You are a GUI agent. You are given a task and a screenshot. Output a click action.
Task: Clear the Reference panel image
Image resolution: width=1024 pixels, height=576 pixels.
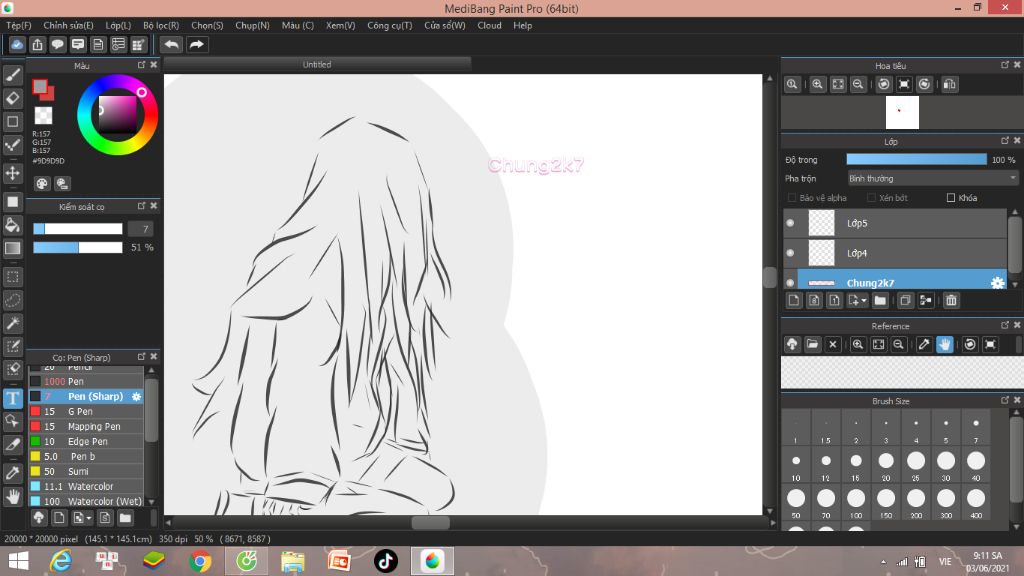tap(833, 344)
